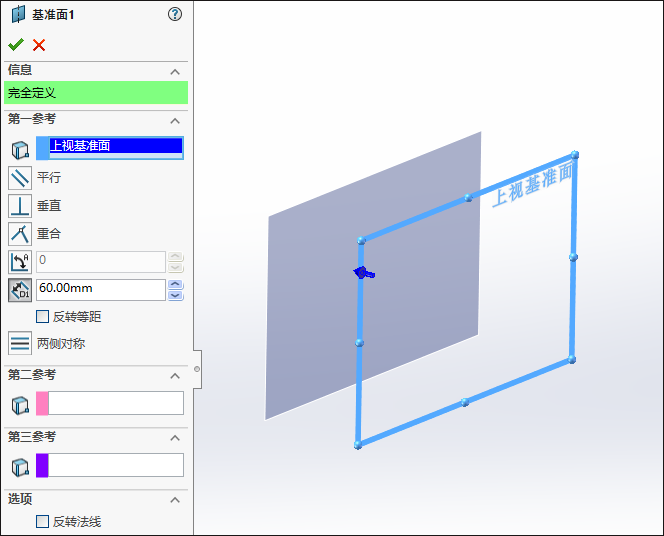Decrease the angle value stepper
The image size is (664, 536).
pyautogui.click(x=176, y=268)
